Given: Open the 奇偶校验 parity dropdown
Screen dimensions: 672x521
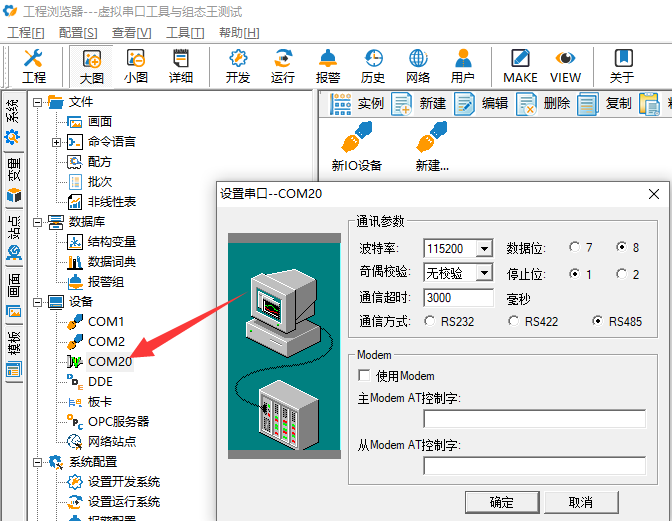Looking at the screenshot, I should pos(484,273).
